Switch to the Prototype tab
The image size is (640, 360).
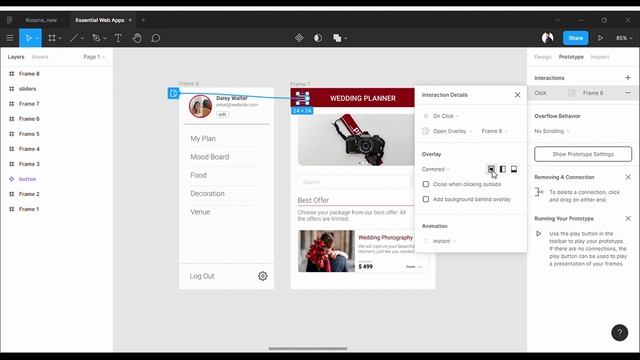[x=571, y=57]
